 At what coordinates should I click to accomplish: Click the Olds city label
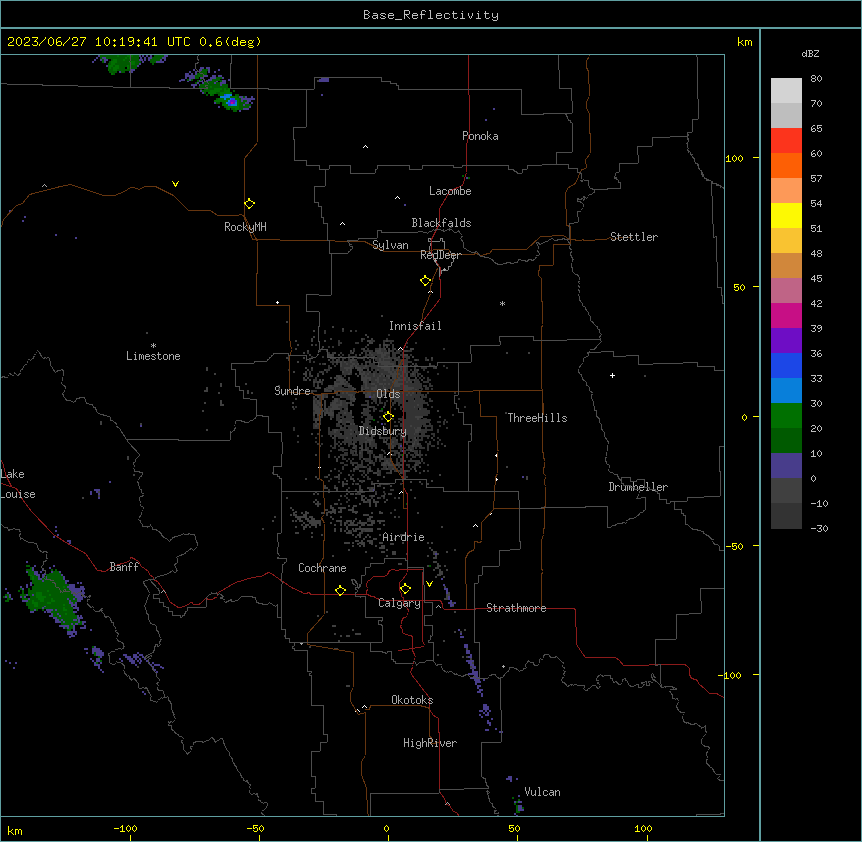[388, 394]
